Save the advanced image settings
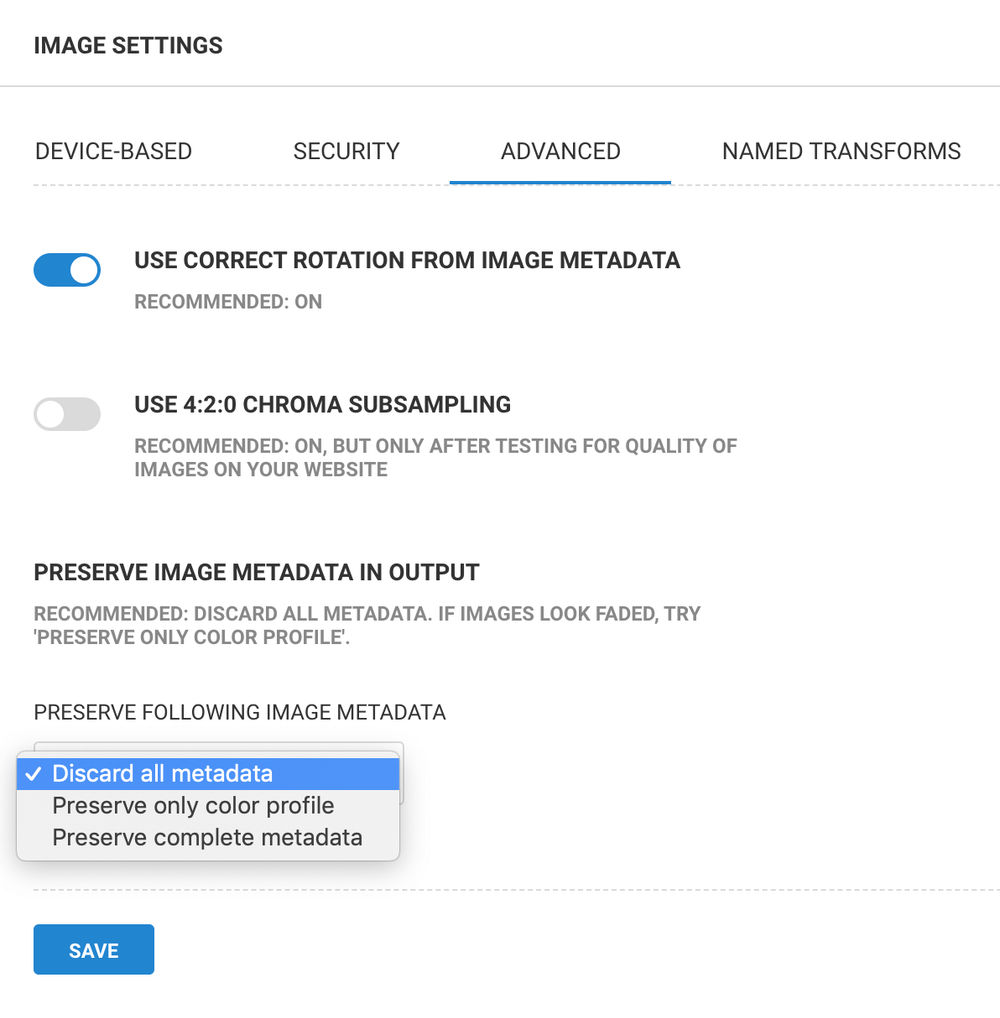The height and width of the screenshot is (1018, 1000). pyautogui.click(x=93, y=949)
